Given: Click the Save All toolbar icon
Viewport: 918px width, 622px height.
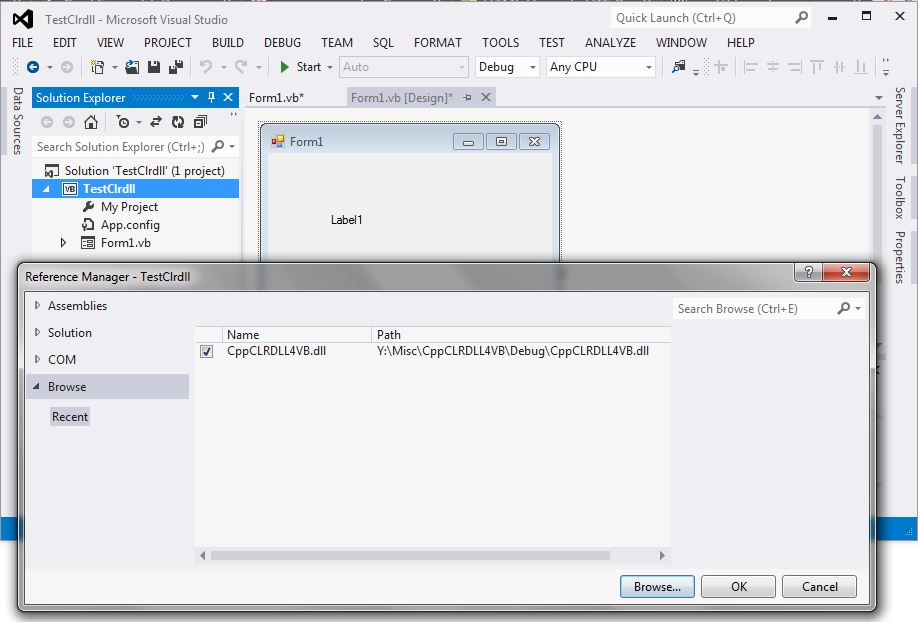Looking at the screenshot, I should (x=178, y=65).
